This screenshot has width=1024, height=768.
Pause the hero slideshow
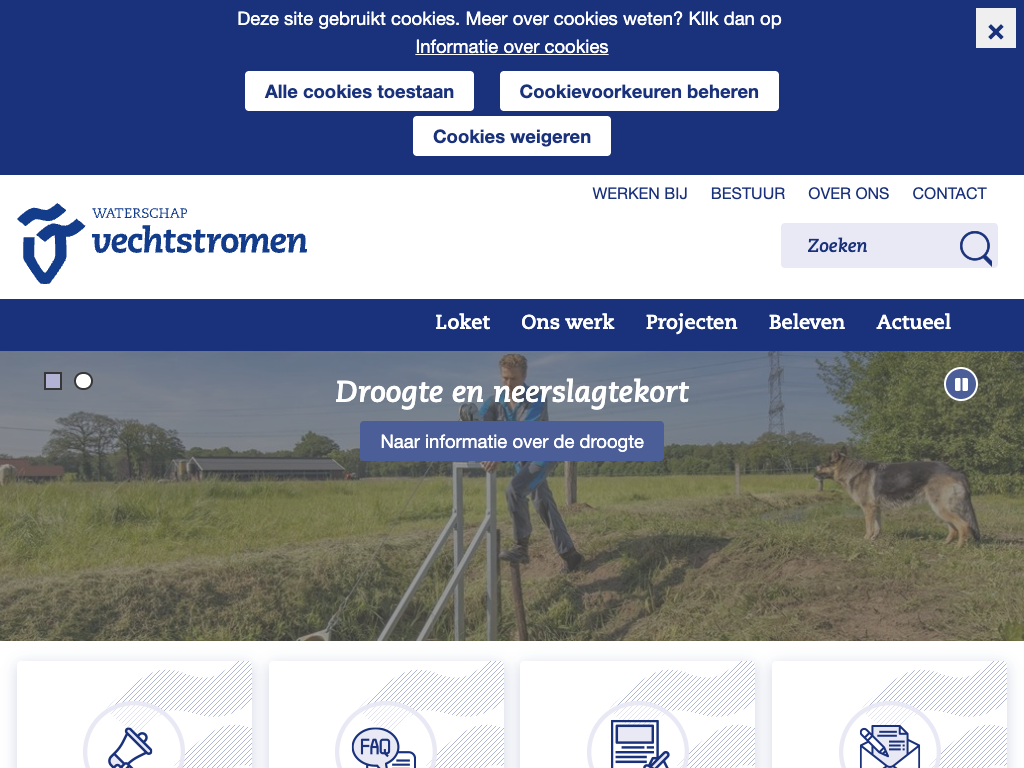(x=961, y=384)
